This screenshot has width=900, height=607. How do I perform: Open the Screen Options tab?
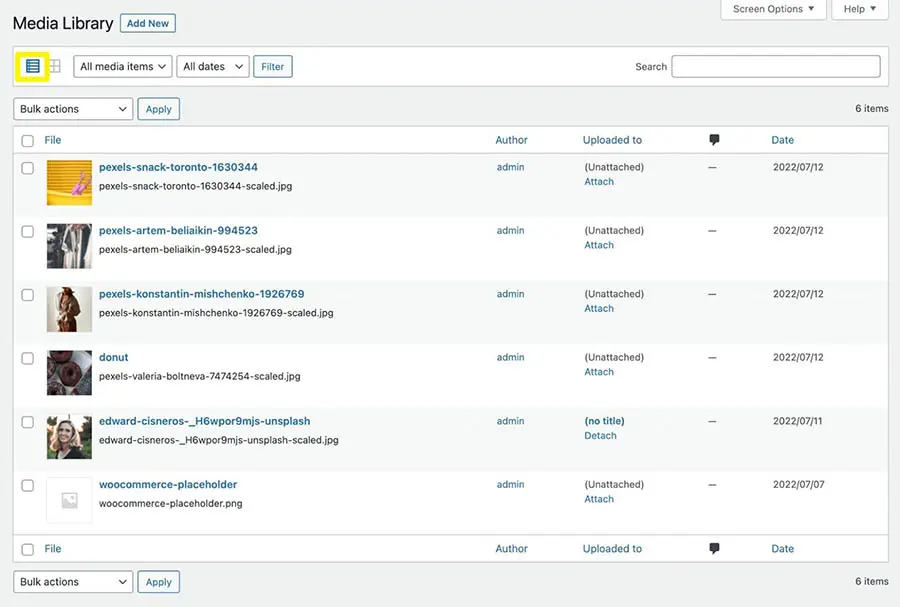point(773,9)
